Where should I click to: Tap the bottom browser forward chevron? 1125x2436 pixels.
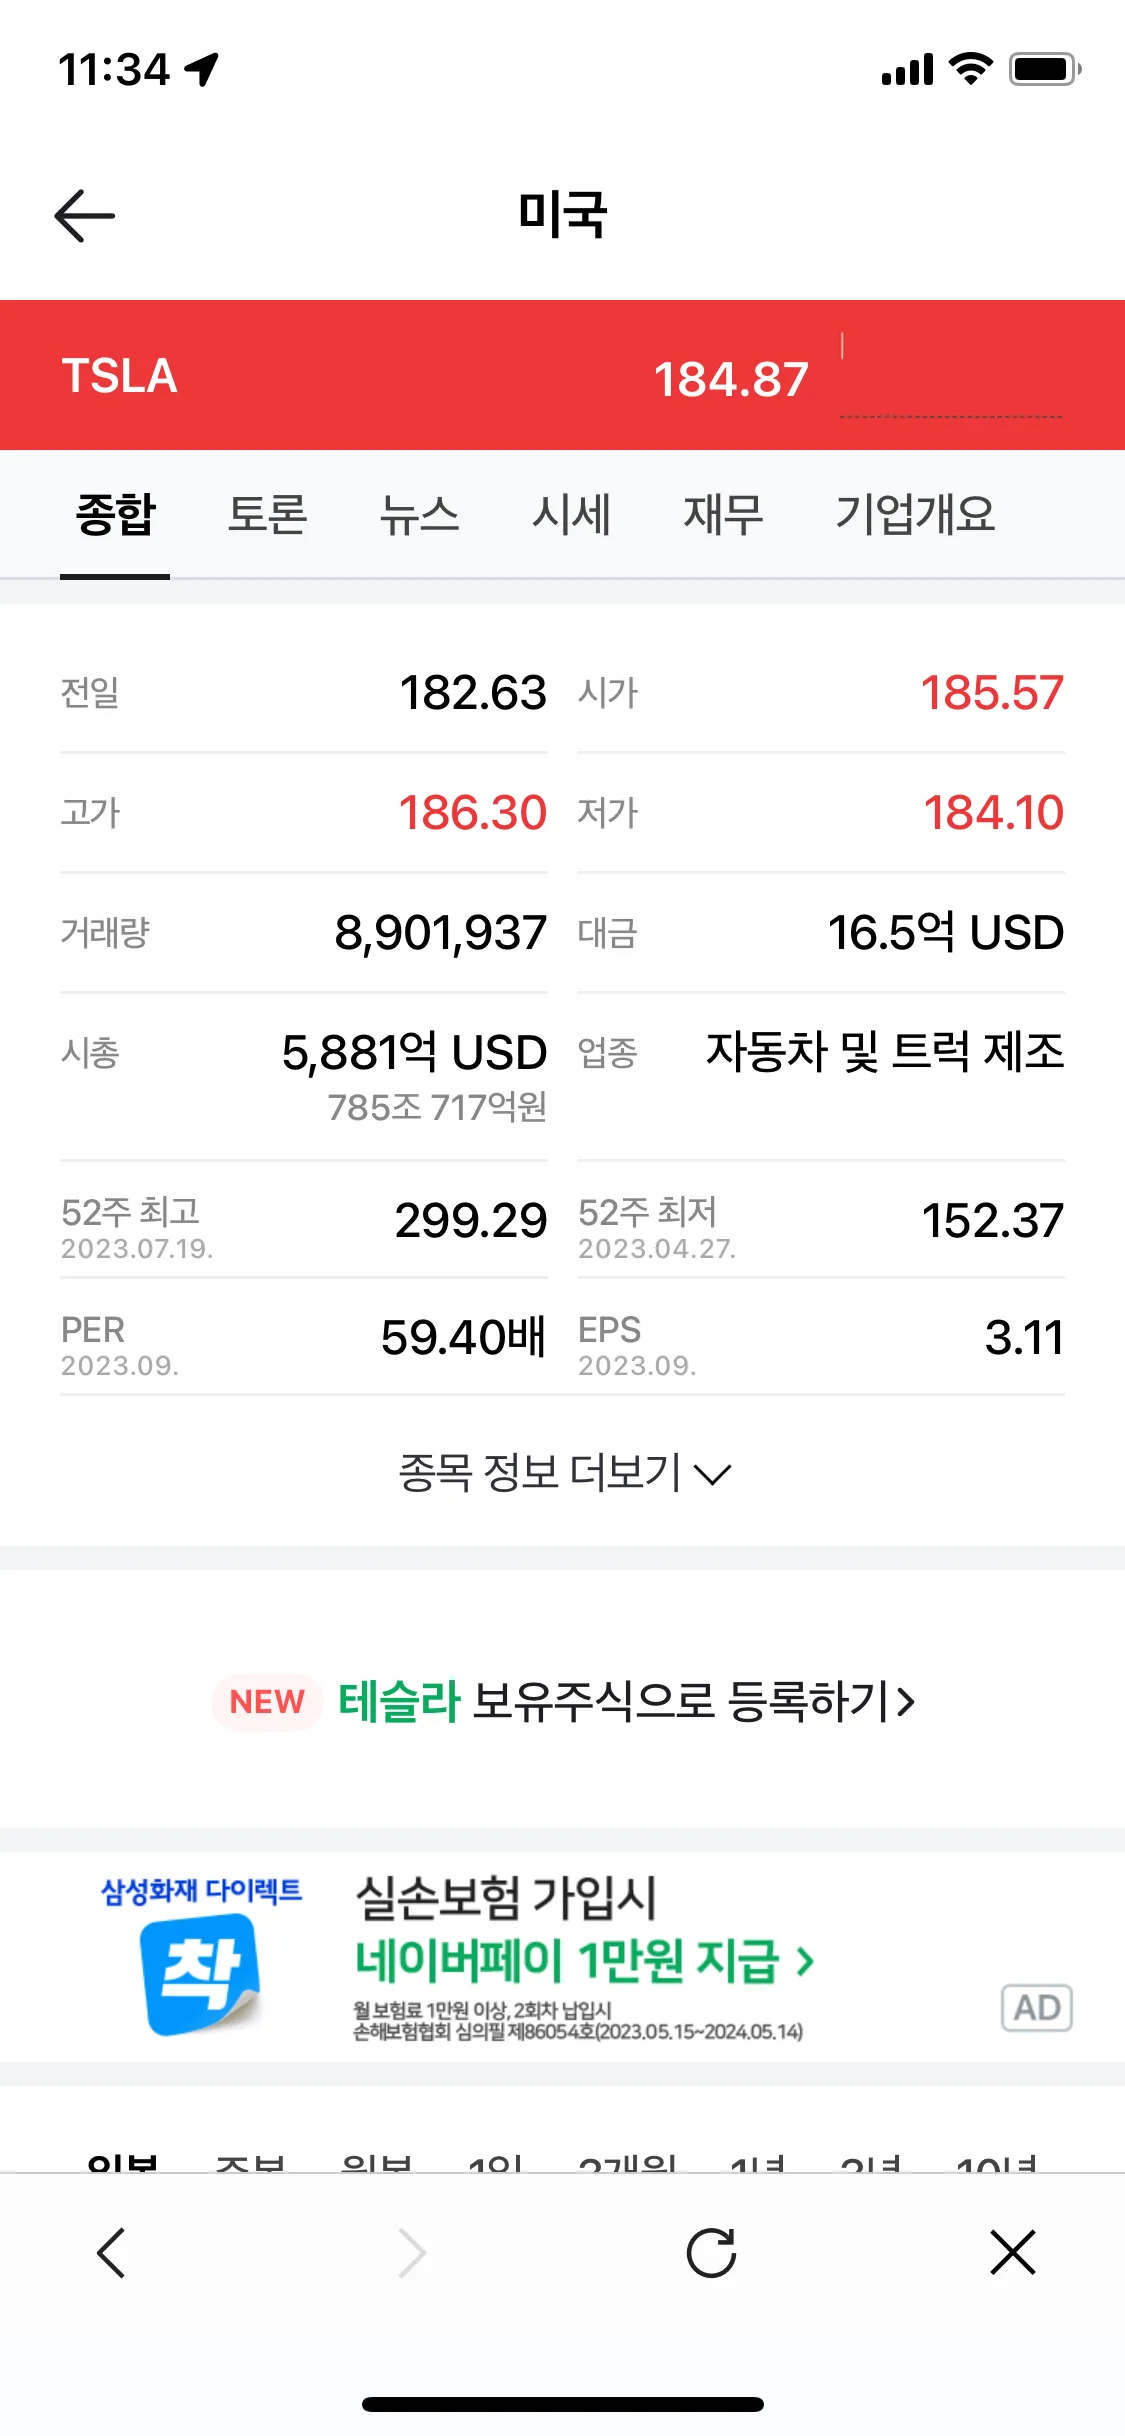click(x=411, y=2253)
